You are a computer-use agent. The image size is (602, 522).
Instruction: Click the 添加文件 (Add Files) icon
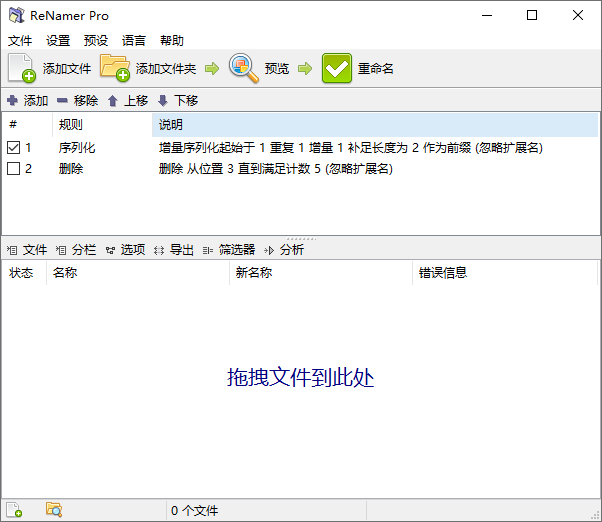pos(22,68)
